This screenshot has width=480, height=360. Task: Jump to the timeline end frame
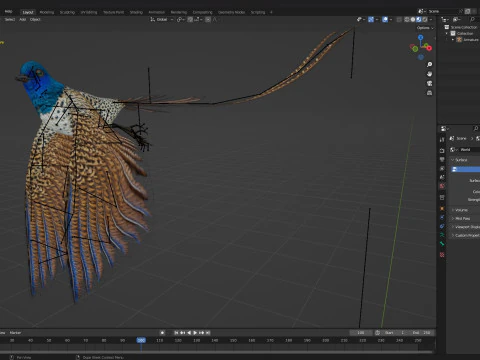point(208,333)
